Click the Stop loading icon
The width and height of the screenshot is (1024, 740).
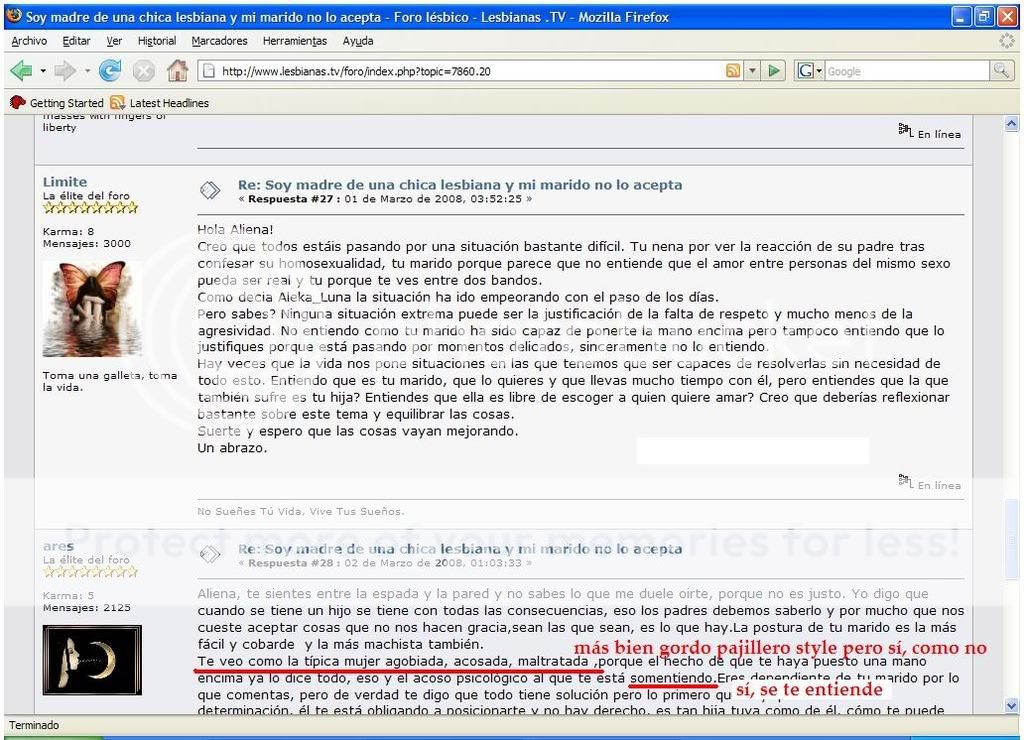(x=144, y=71)
